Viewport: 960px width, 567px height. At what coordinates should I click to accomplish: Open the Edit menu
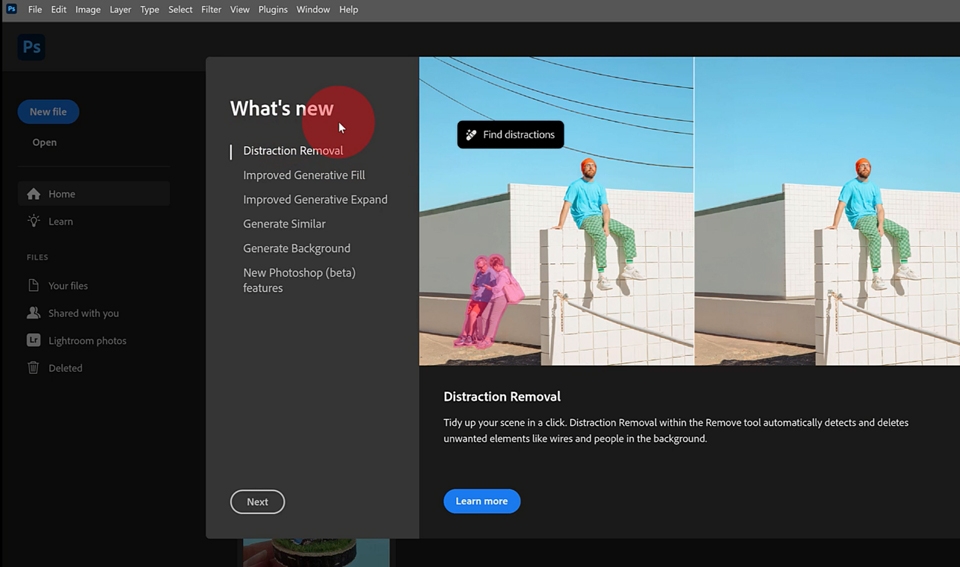click(58, 10)
